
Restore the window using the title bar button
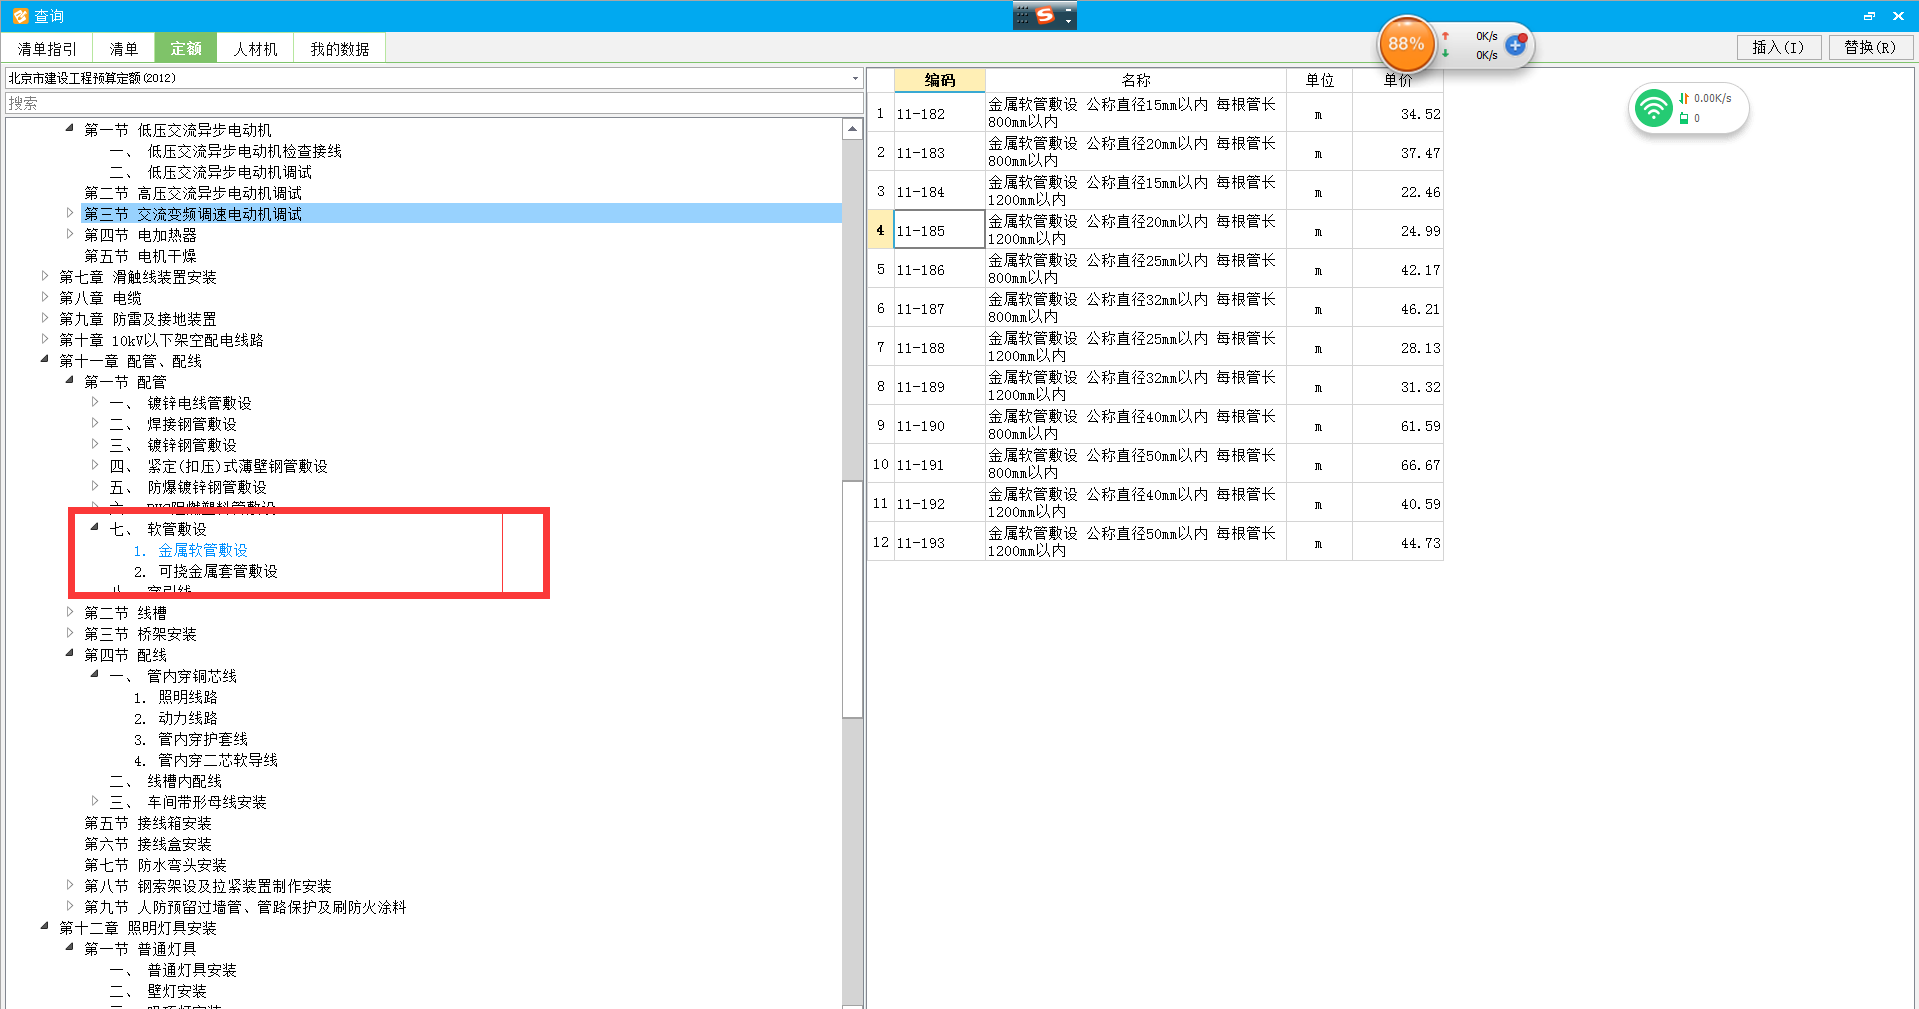[x=1869, y=16]
